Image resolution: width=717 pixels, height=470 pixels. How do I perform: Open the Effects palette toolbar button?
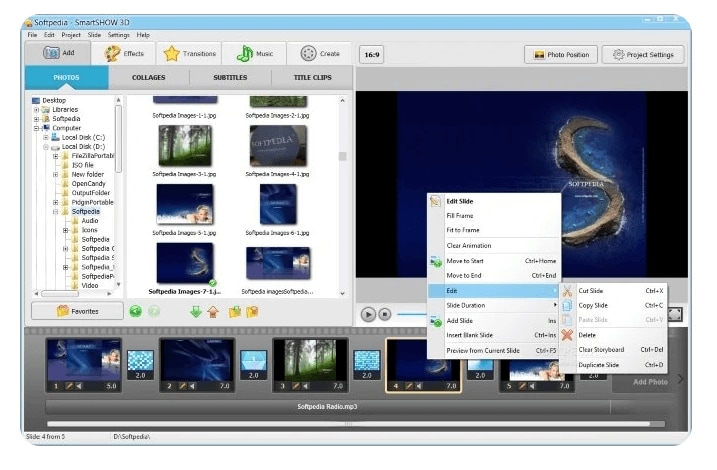tap(124, 53)
